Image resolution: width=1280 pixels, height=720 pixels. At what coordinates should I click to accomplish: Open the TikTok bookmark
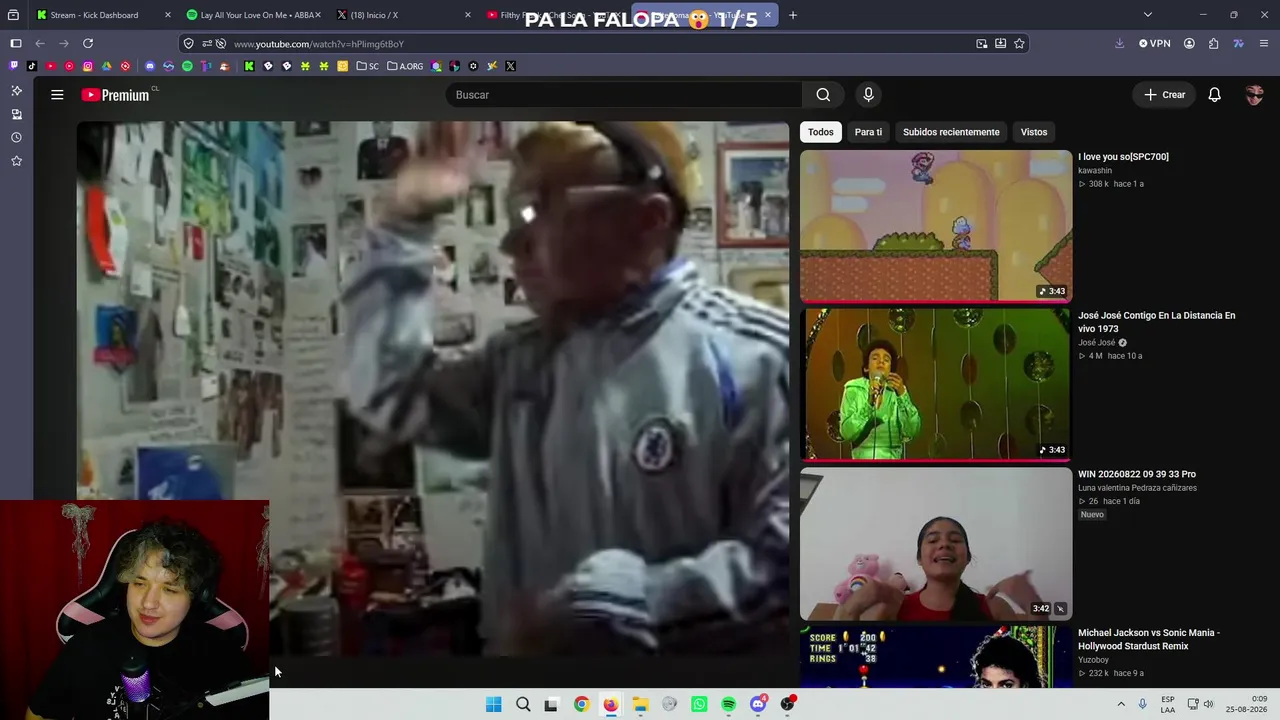point(32,66)
